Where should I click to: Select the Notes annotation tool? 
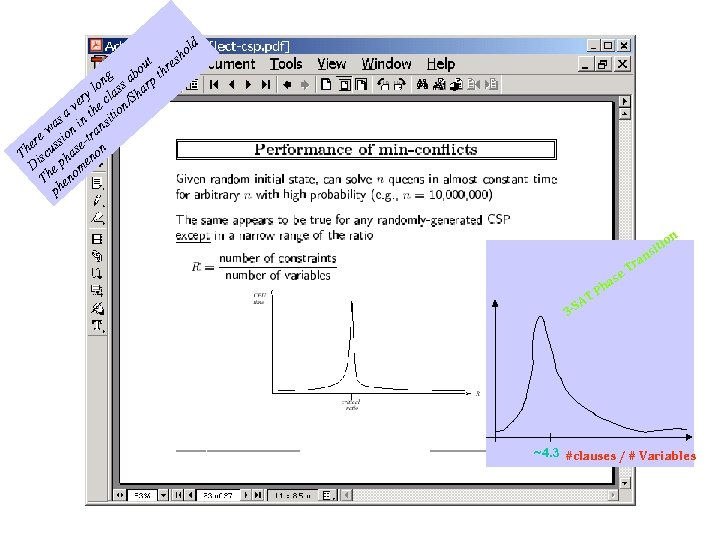tap(97, 183)
